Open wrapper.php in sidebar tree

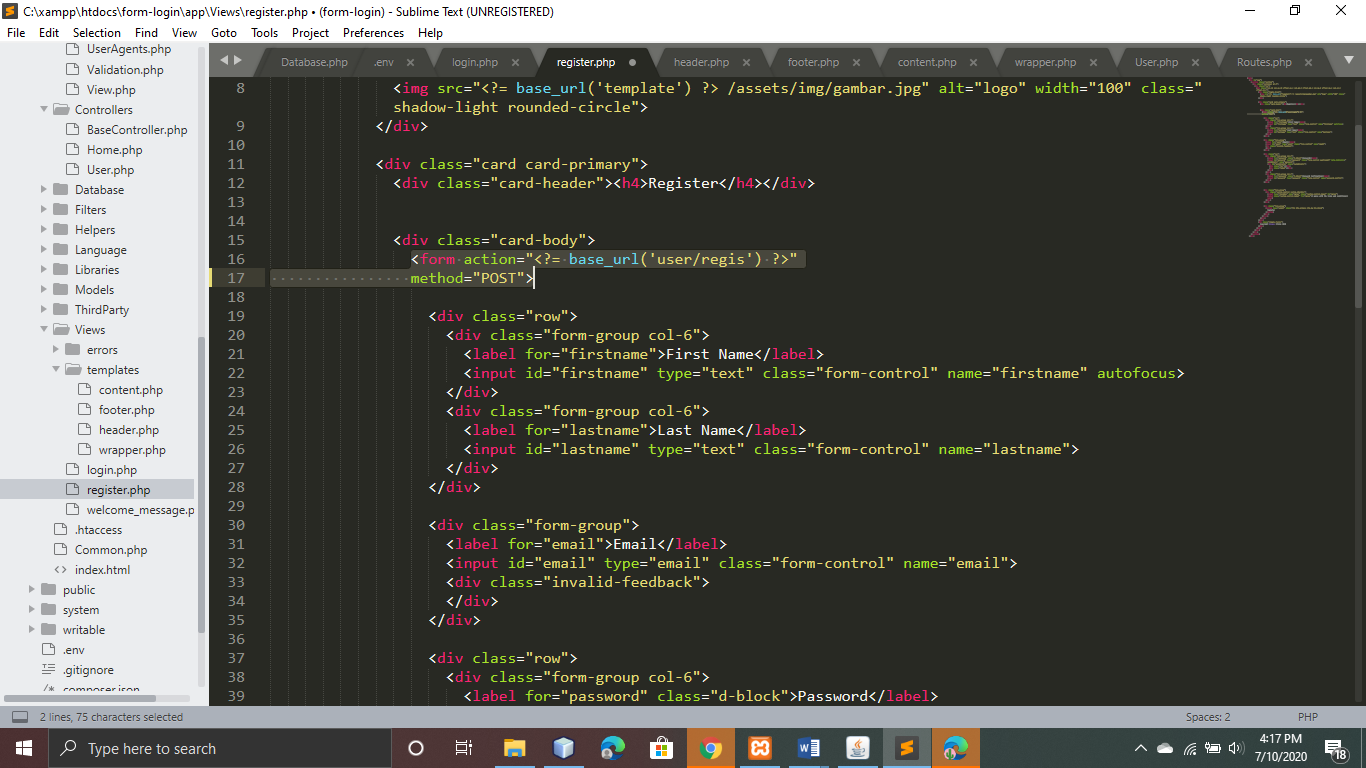(132, 450)
